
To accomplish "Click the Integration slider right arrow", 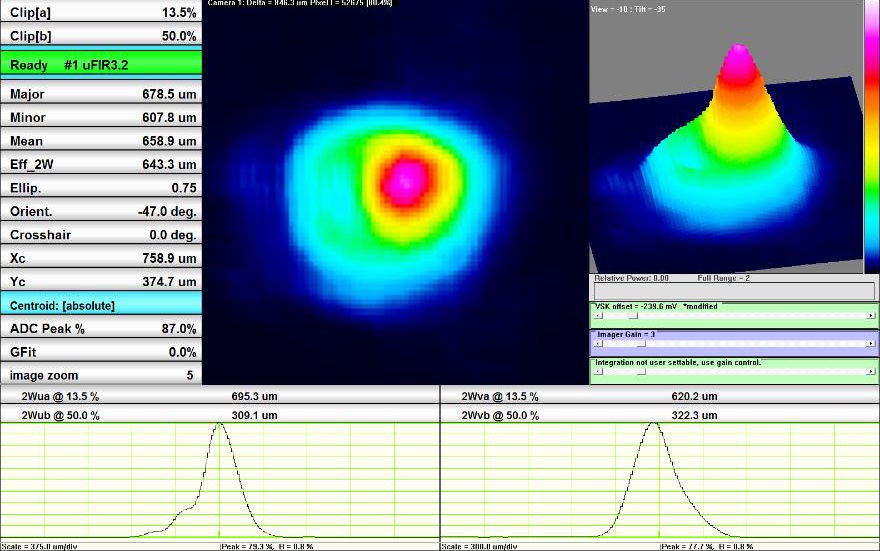I will click(x=873, y=371).
